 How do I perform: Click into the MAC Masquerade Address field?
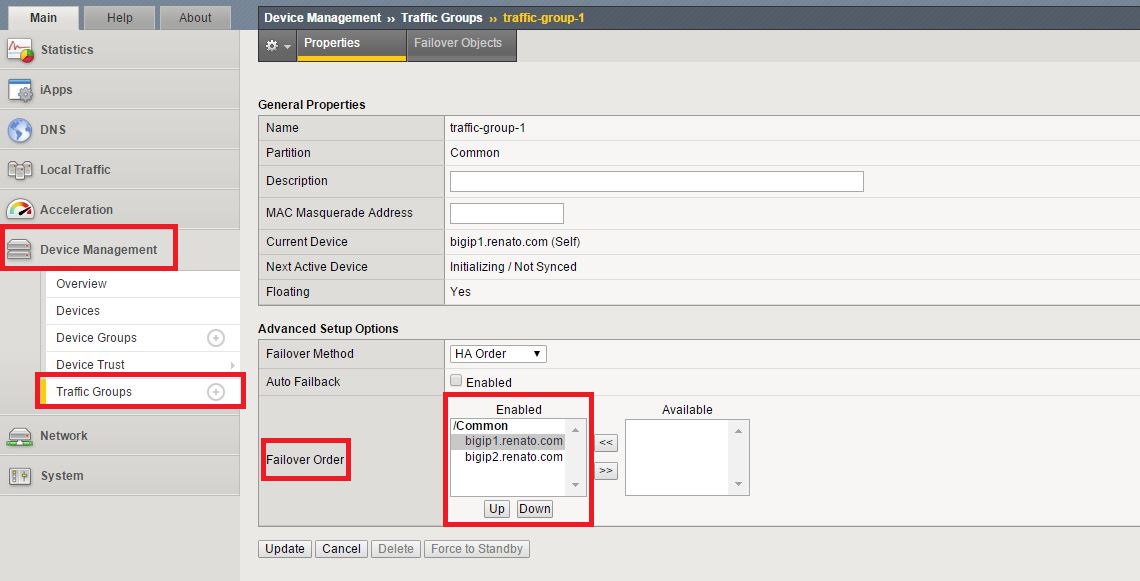(507, 213)
